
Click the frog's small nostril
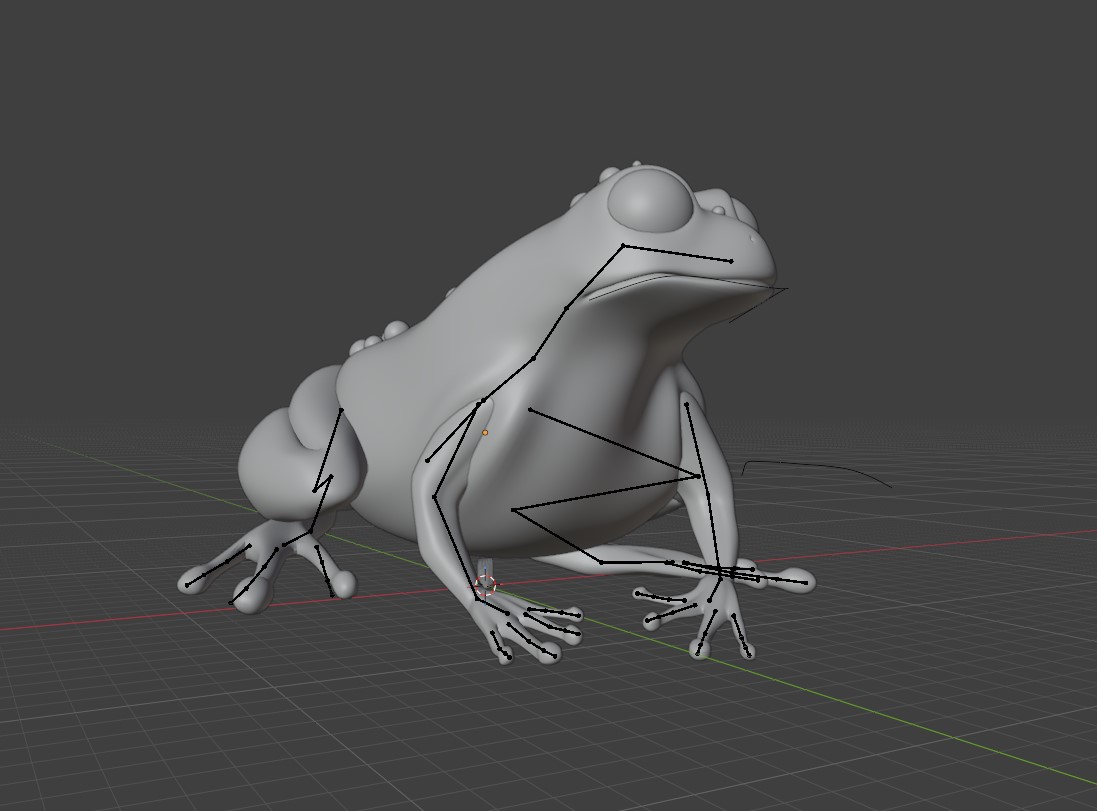[753, 238]
